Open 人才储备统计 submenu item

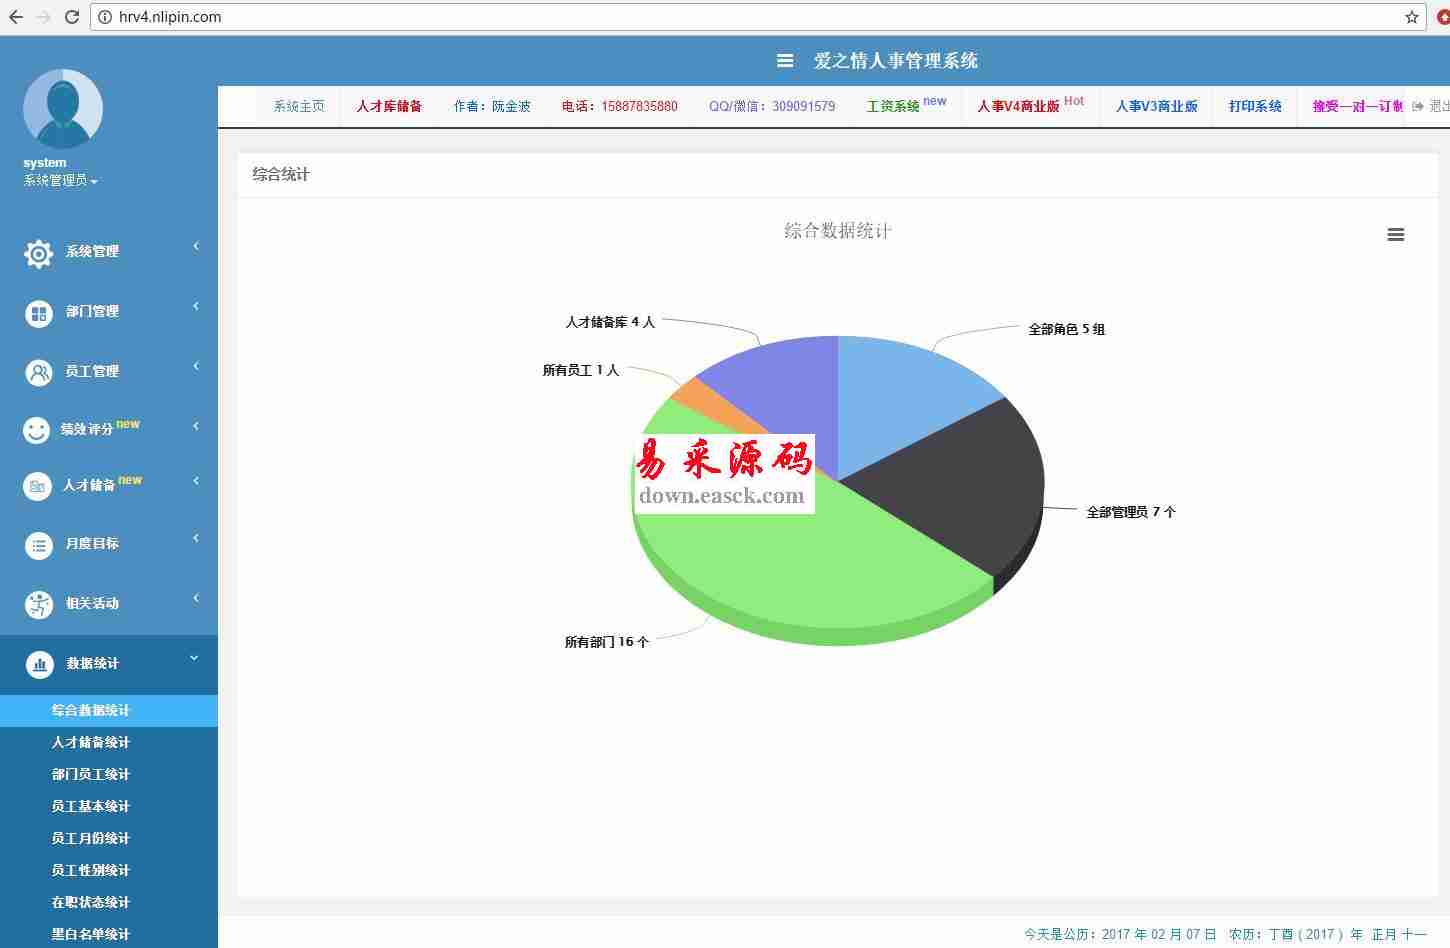pyautogui.click(x=91, y=742)
